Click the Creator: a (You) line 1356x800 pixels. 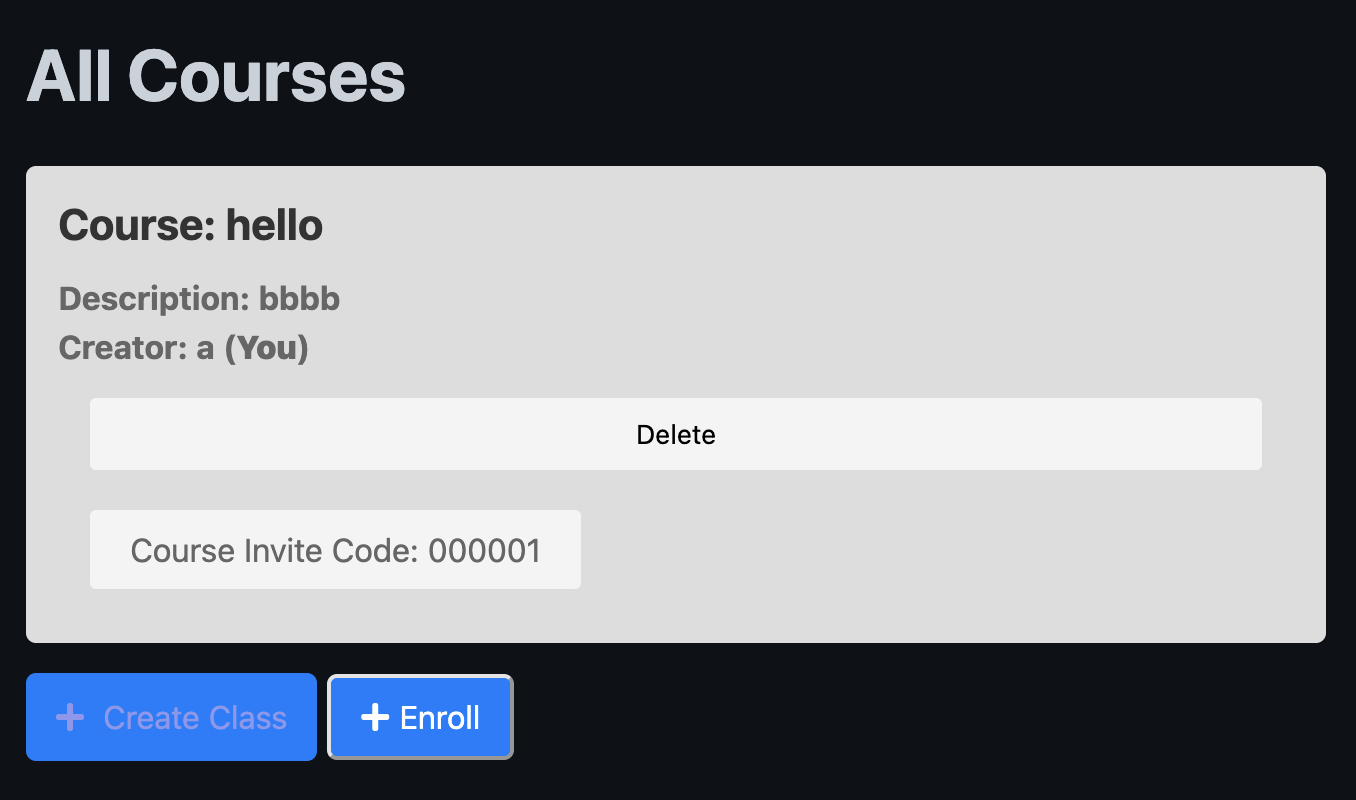(184, 348)
